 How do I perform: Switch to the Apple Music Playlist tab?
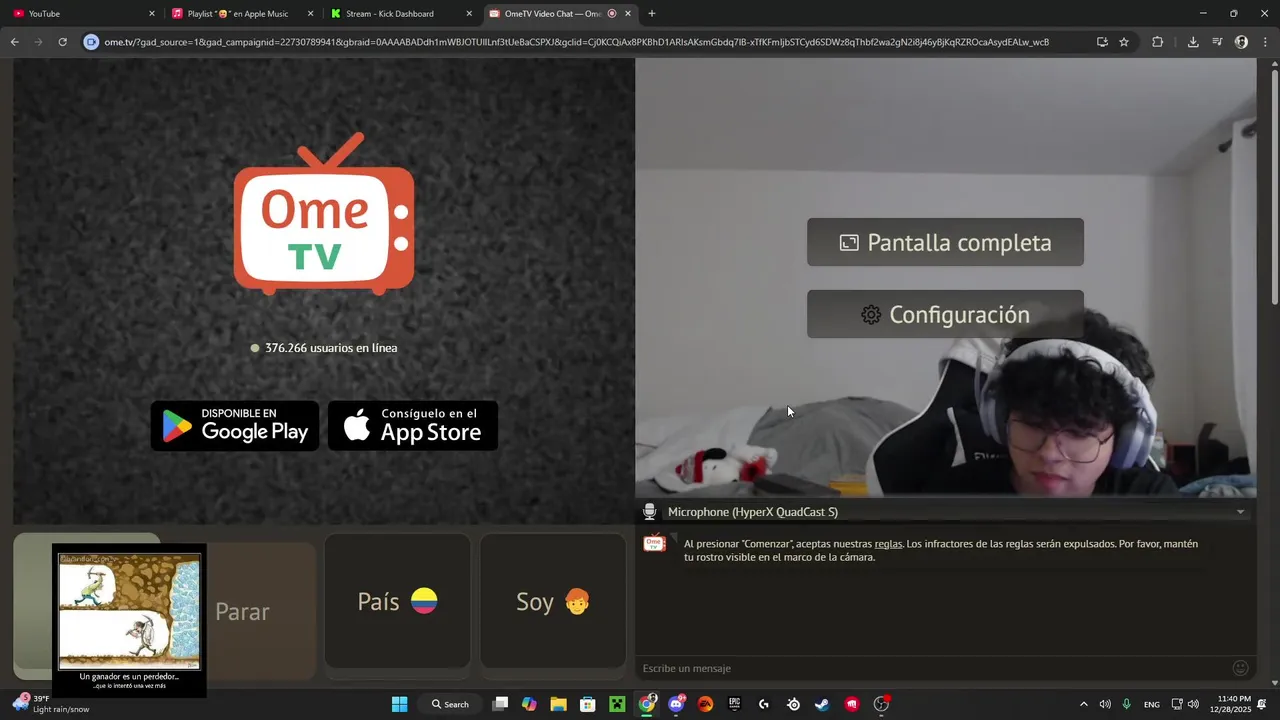241,14
